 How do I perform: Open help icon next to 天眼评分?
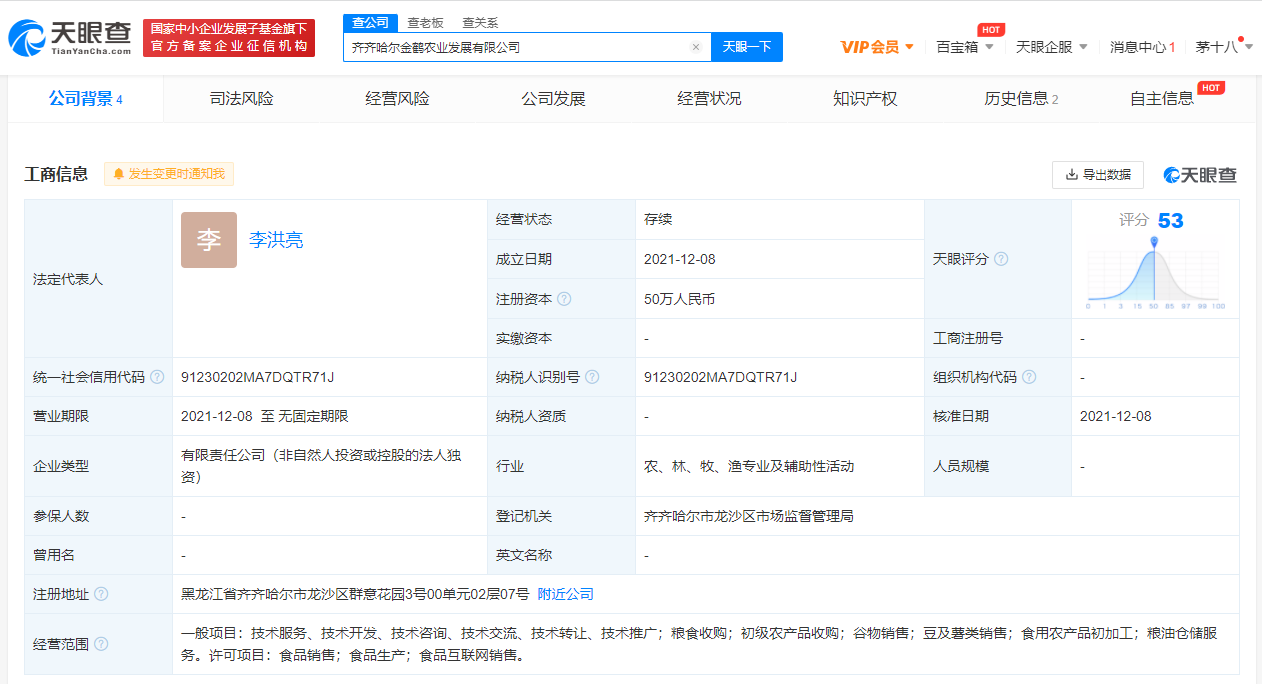pos(1001,259)
